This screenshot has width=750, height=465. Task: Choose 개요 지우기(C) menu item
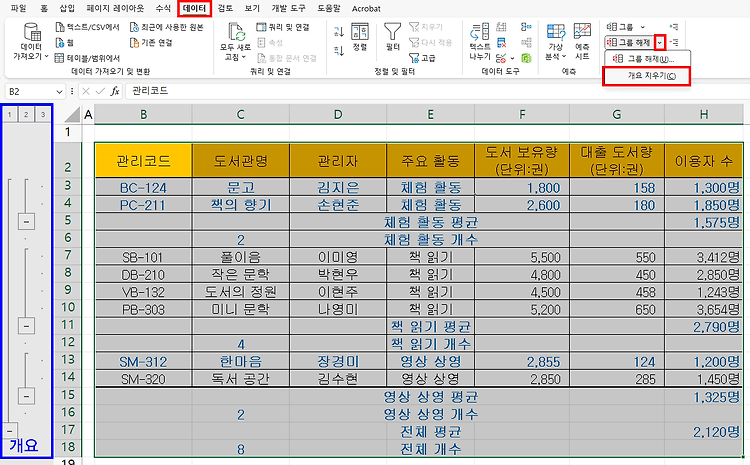point(647,76)
